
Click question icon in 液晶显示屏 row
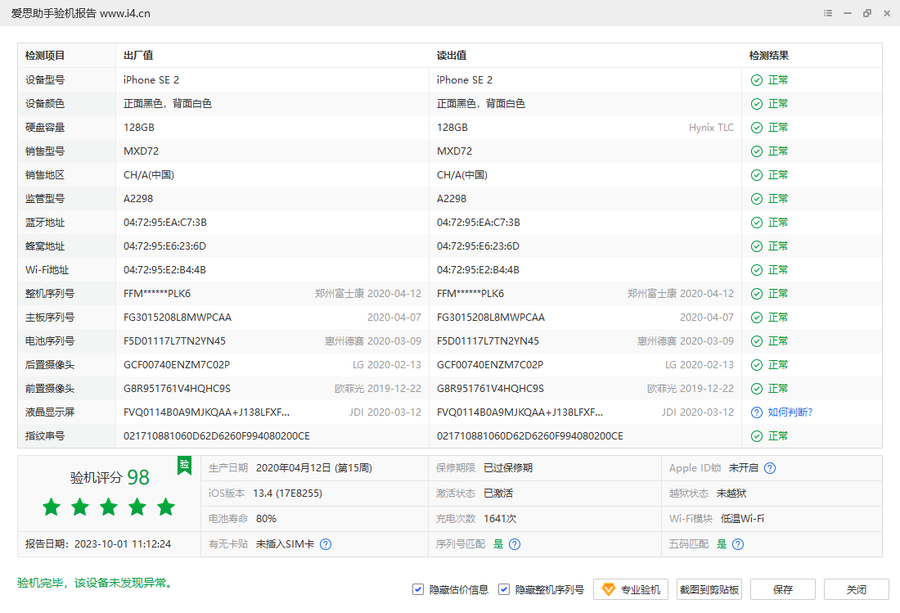coord(757,412)
